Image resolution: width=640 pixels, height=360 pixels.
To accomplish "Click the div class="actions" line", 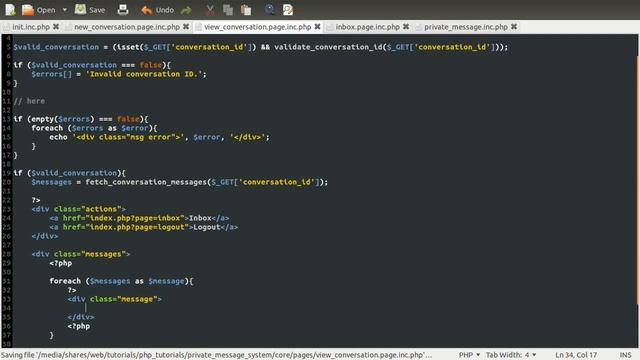I will 78,209.
